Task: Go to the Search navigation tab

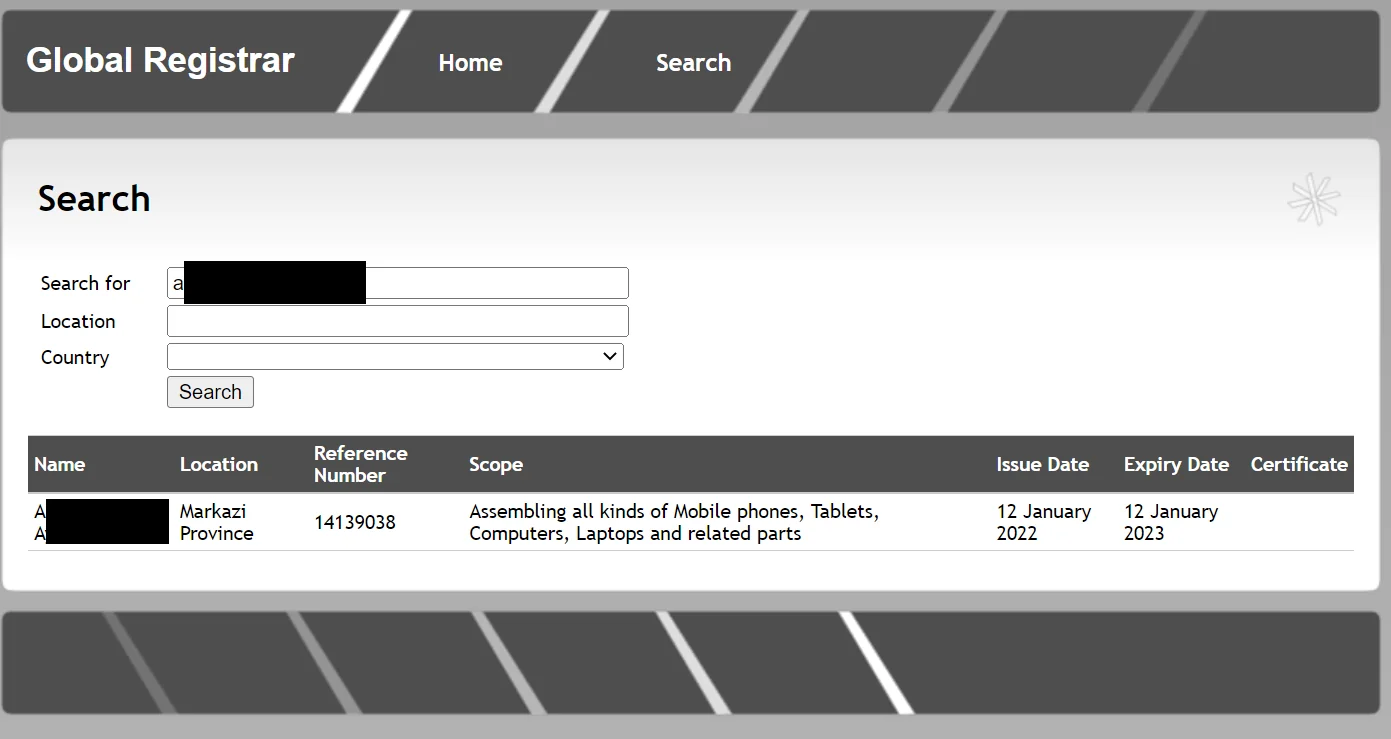Action: 693,63
